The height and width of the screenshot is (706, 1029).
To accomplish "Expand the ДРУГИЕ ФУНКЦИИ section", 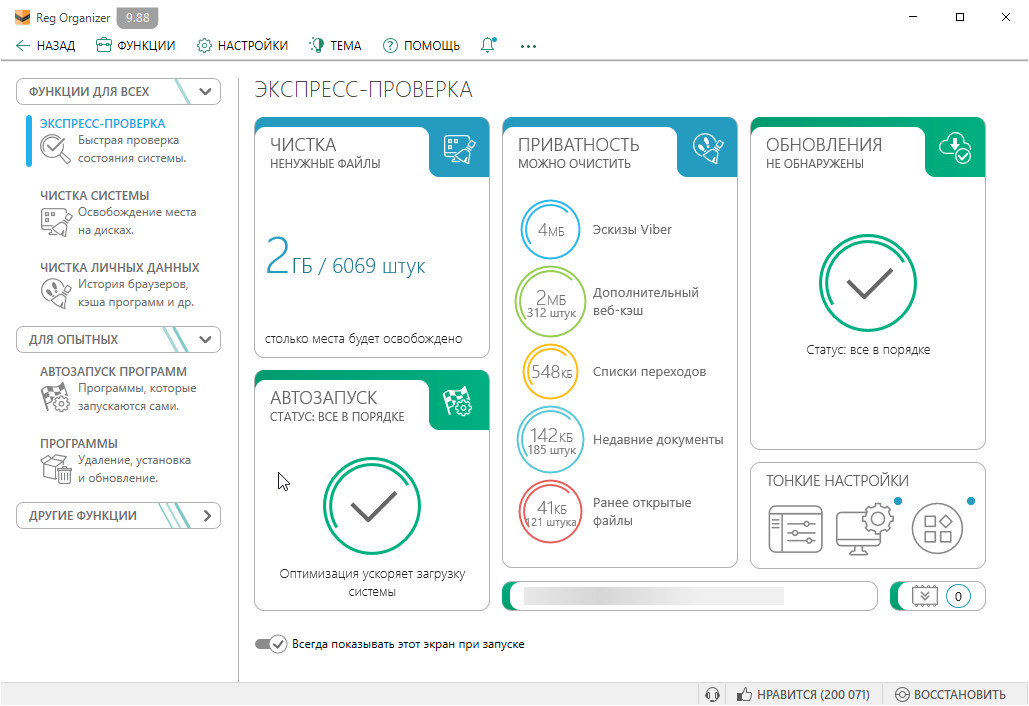I will 206,516.
